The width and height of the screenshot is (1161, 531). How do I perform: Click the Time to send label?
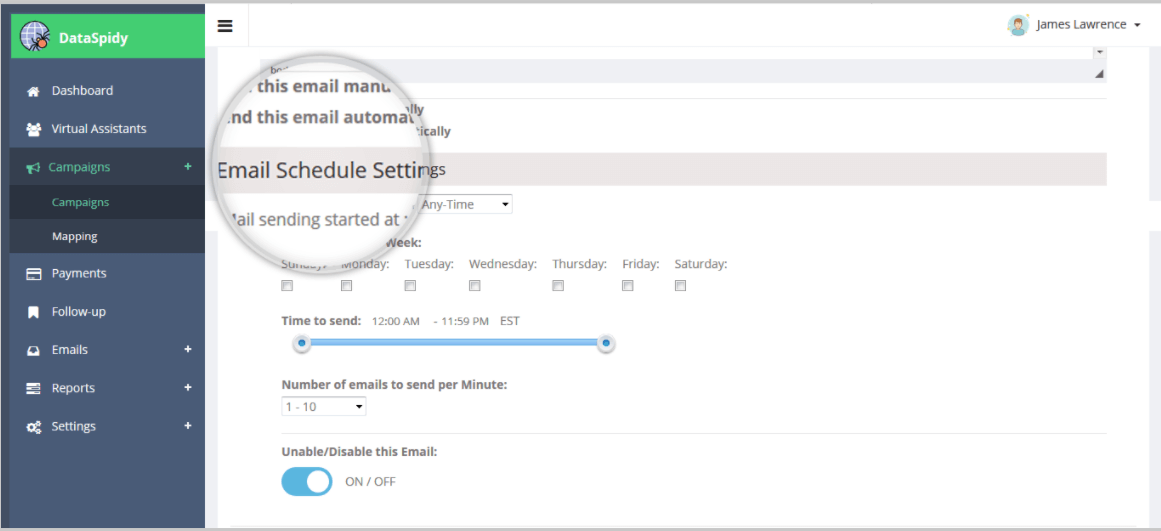321,321
